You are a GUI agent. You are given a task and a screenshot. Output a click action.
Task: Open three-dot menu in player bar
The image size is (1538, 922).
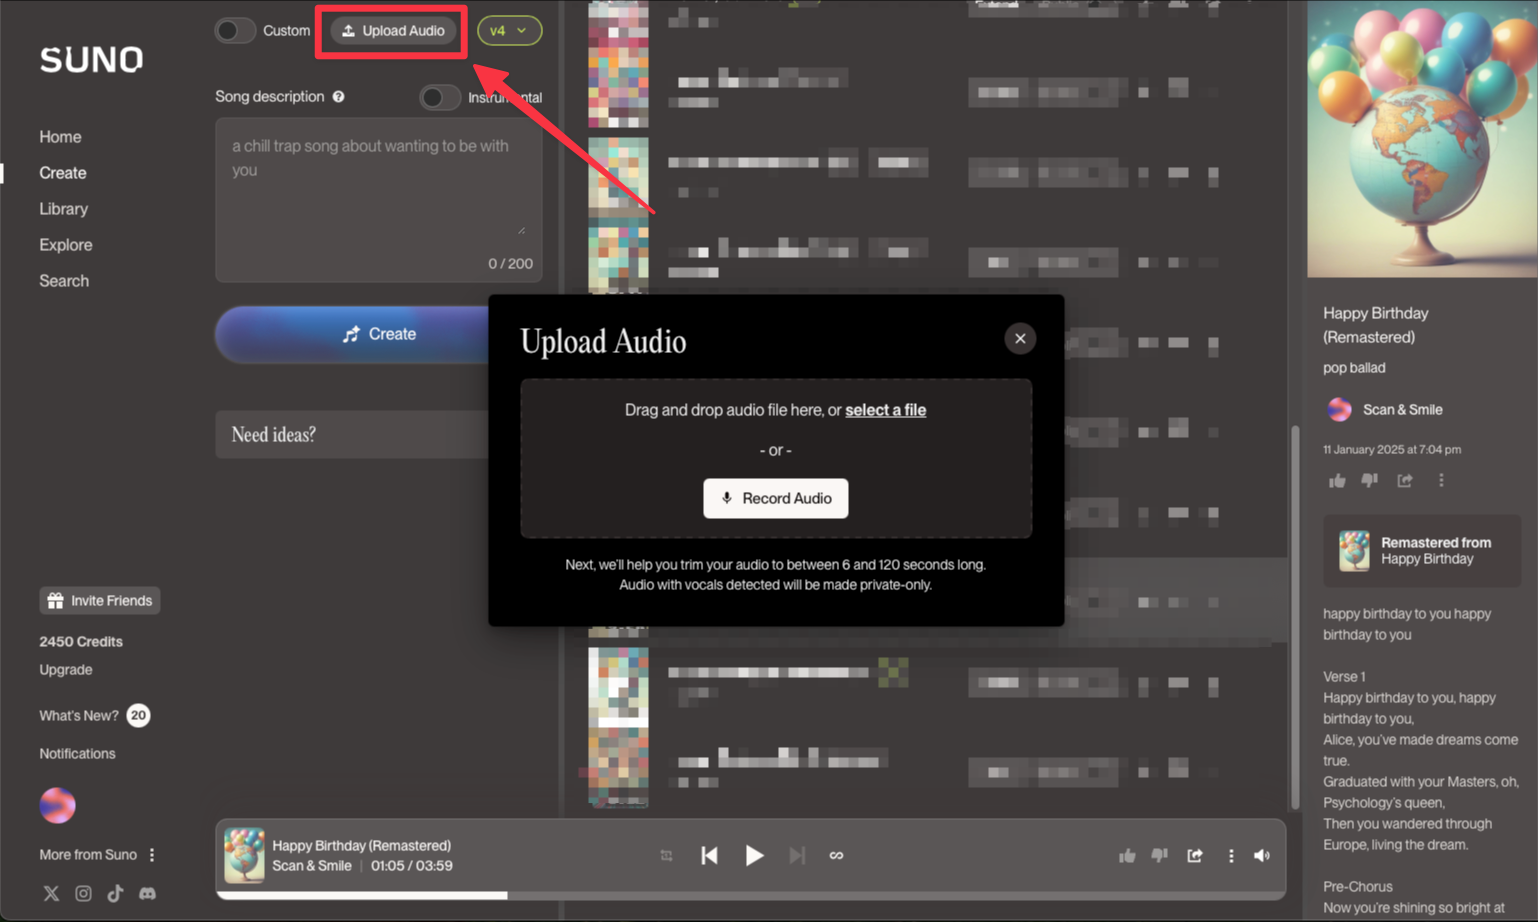[x=1231, y=855]
